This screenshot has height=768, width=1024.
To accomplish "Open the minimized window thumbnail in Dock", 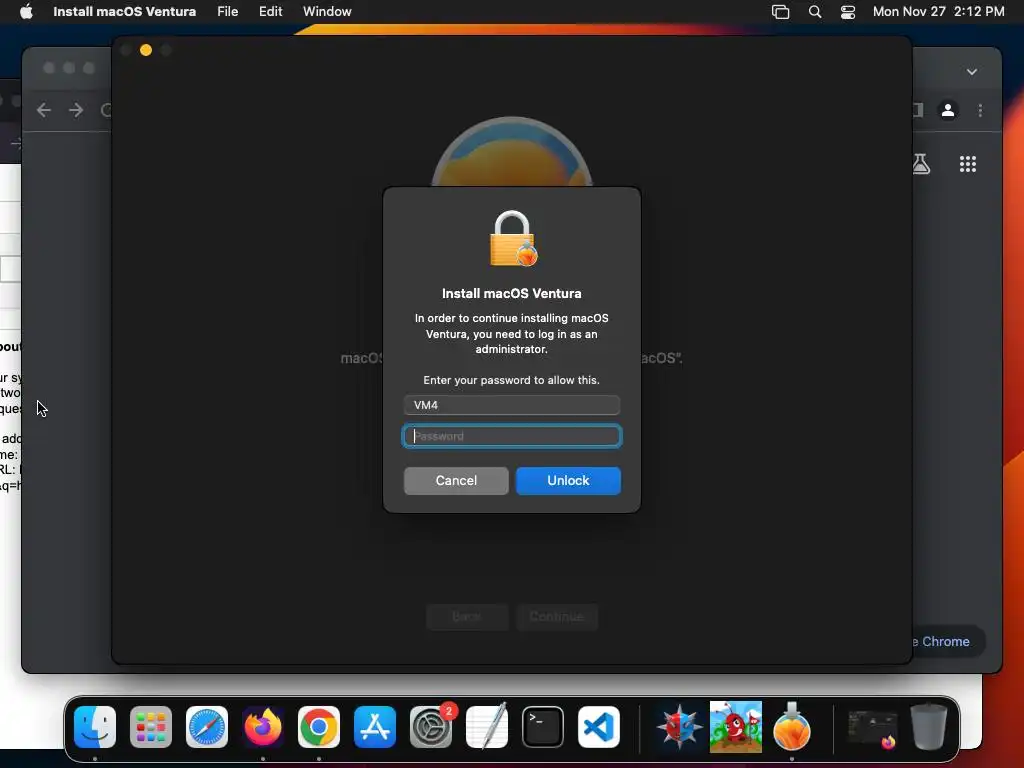I will pyautogui.click(x=872, y=728).
